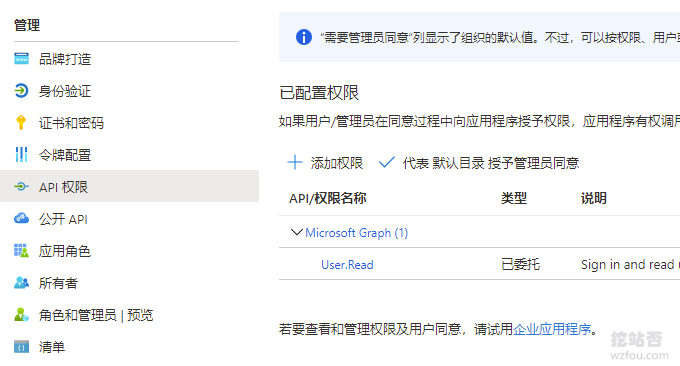Click the API 权限 icon
This screenshot has height=366, width=680.
[21, 187]
